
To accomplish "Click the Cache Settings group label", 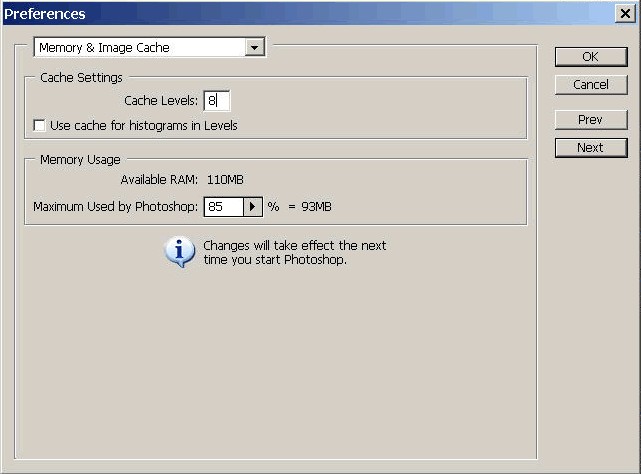I will (81, 78).
